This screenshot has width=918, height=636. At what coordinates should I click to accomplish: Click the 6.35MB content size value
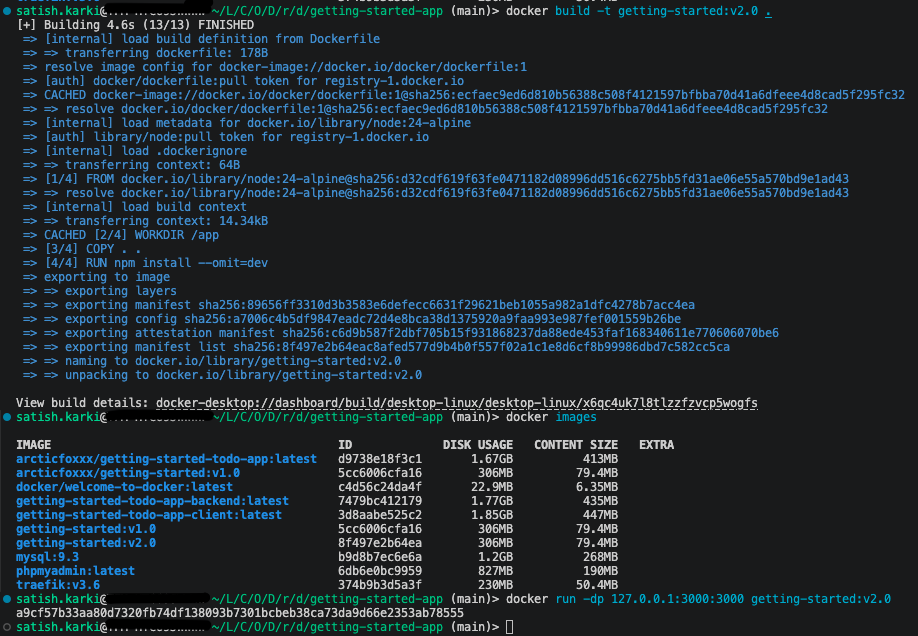click(597, 487)
